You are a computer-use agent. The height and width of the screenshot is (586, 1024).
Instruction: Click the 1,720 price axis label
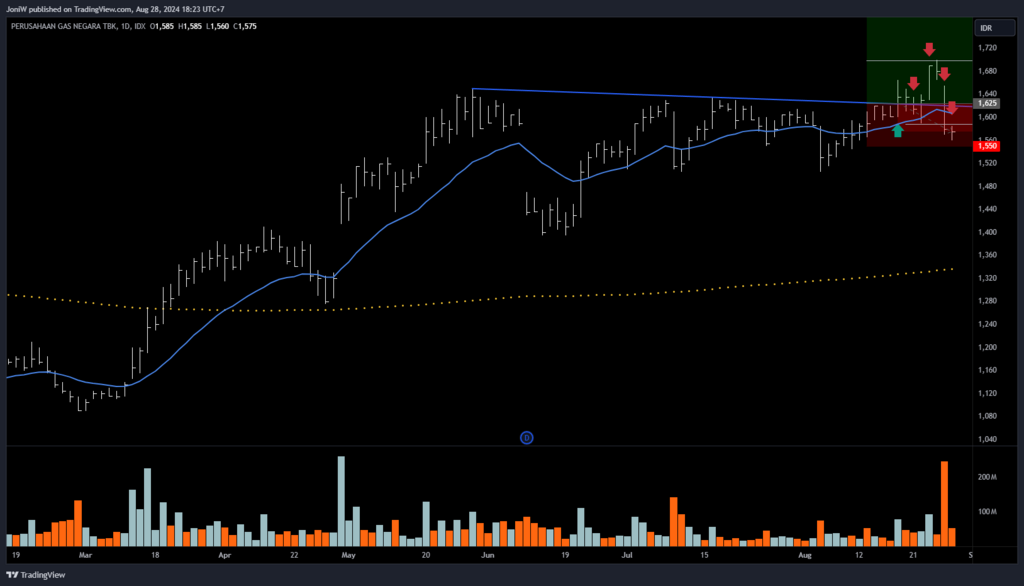[987, 48]
